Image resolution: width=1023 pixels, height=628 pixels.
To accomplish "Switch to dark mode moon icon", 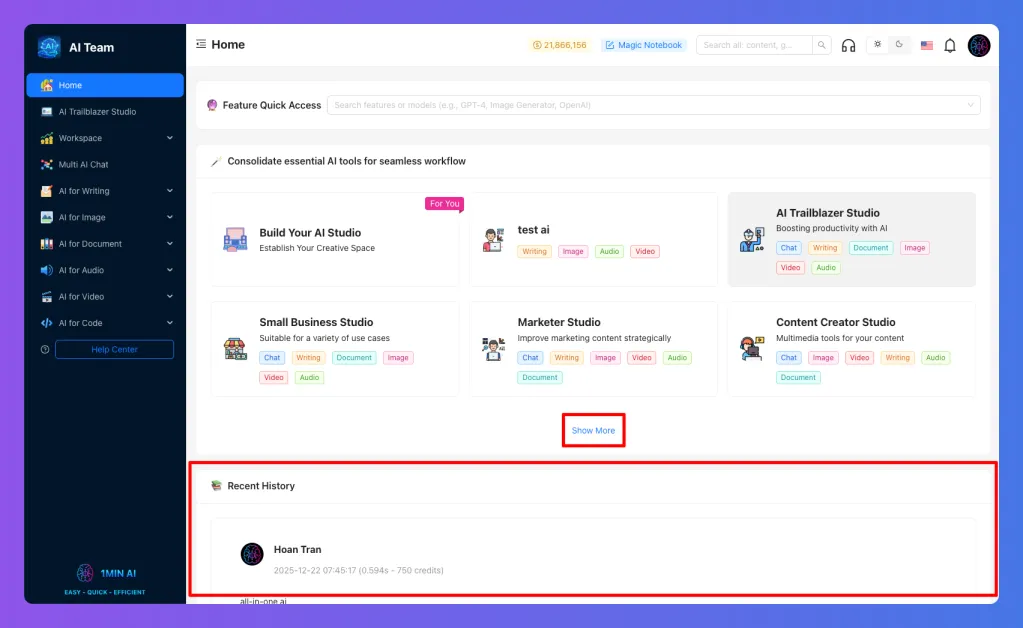I will pos(899,44).
